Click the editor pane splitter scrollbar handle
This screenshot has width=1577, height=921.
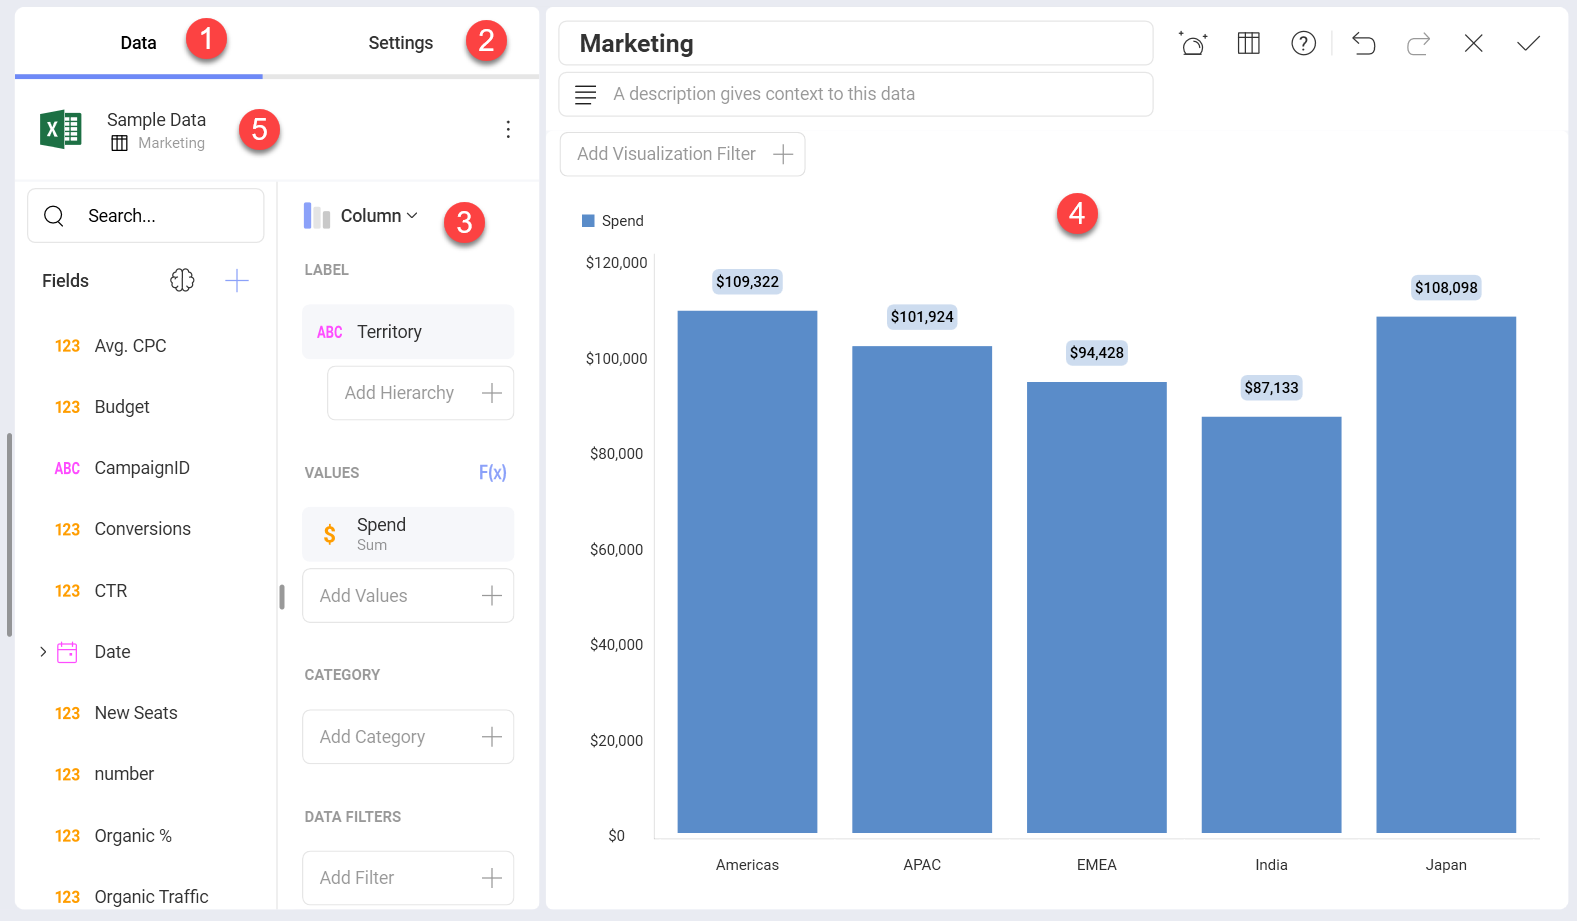click(x=282, y=597)
